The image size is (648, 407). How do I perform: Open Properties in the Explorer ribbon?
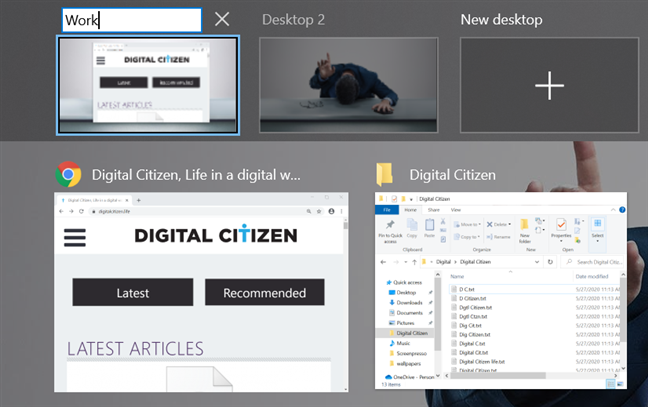(x=561, y=229)
